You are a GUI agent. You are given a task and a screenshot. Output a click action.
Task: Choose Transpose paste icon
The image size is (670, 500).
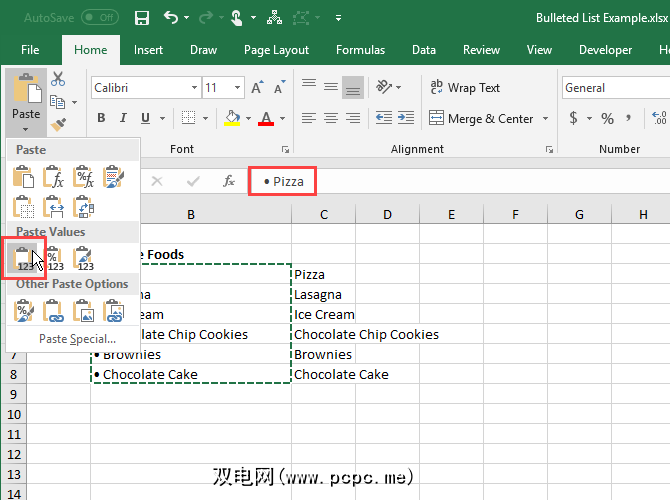point(83,206)
